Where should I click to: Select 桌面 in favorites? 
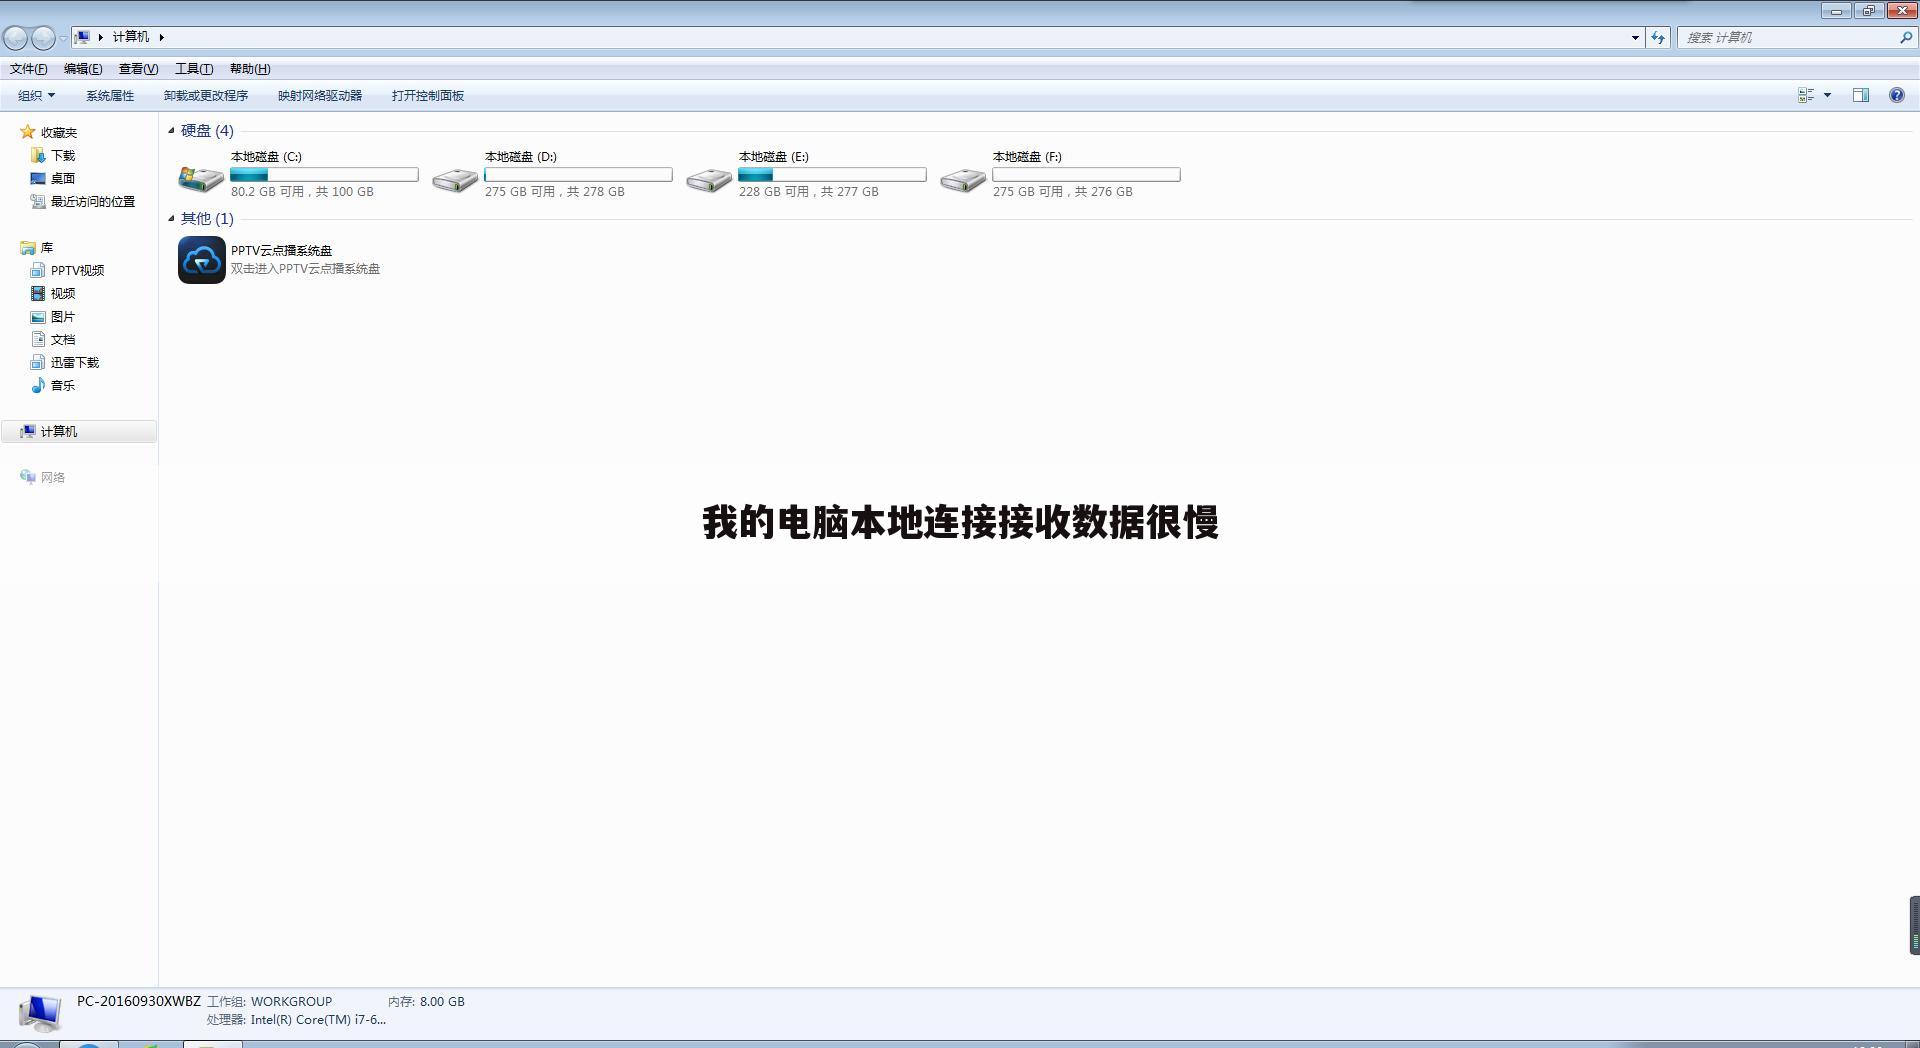tap(52, 178)
